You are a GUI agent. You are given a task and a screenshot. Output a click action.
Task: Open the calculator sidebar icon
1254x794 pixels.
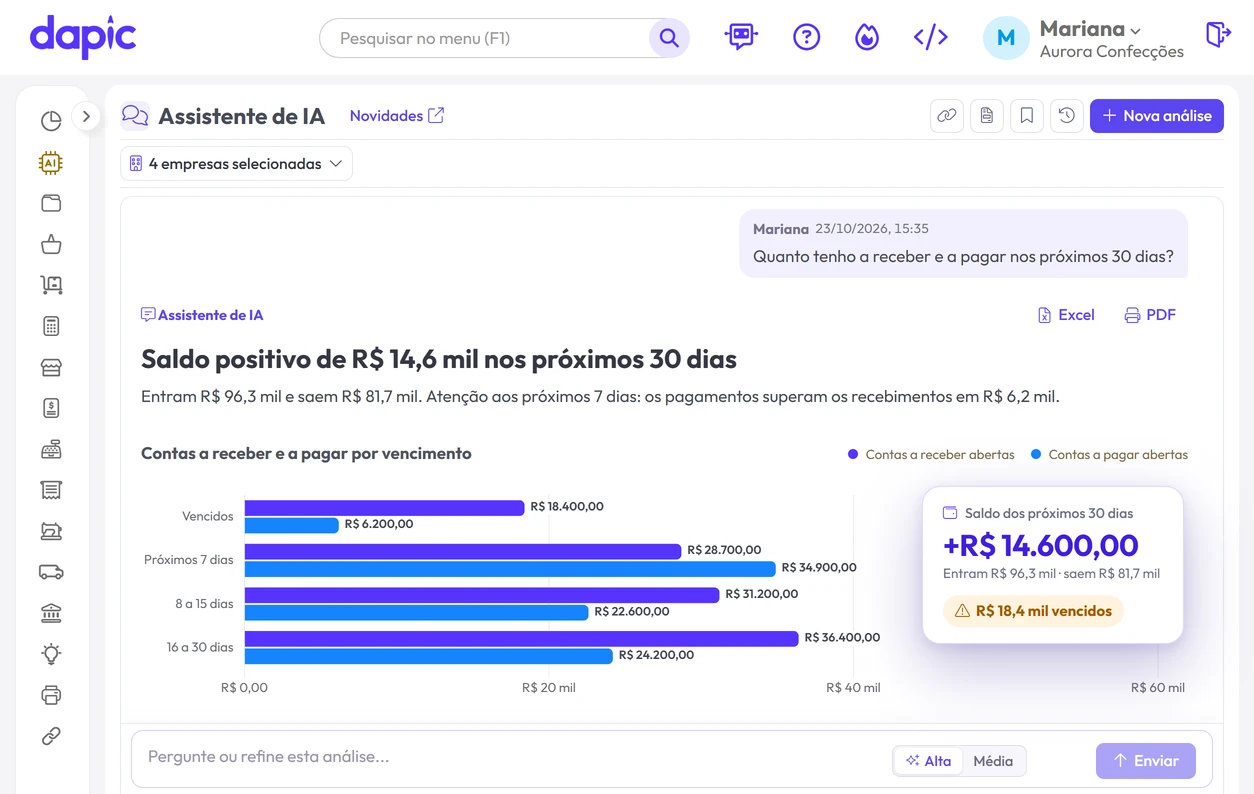click(51, 326)
